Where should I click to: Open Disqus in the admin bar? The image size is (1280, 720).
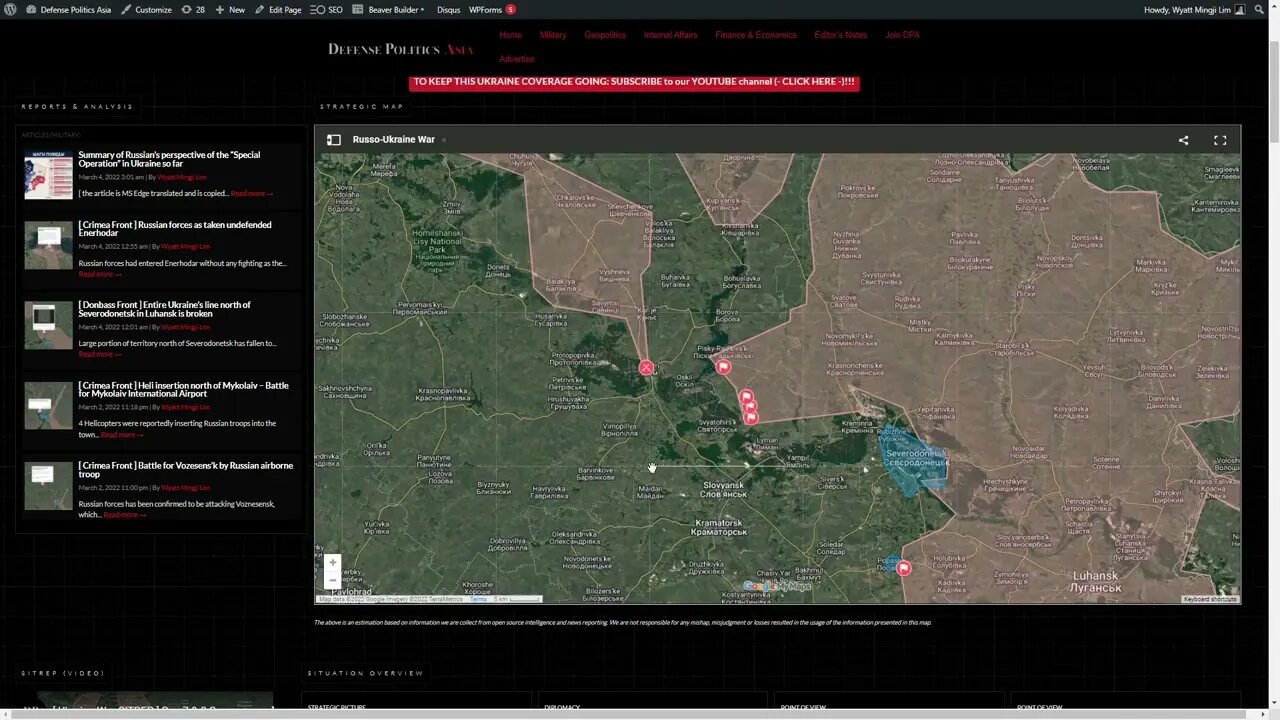point(448,9)
